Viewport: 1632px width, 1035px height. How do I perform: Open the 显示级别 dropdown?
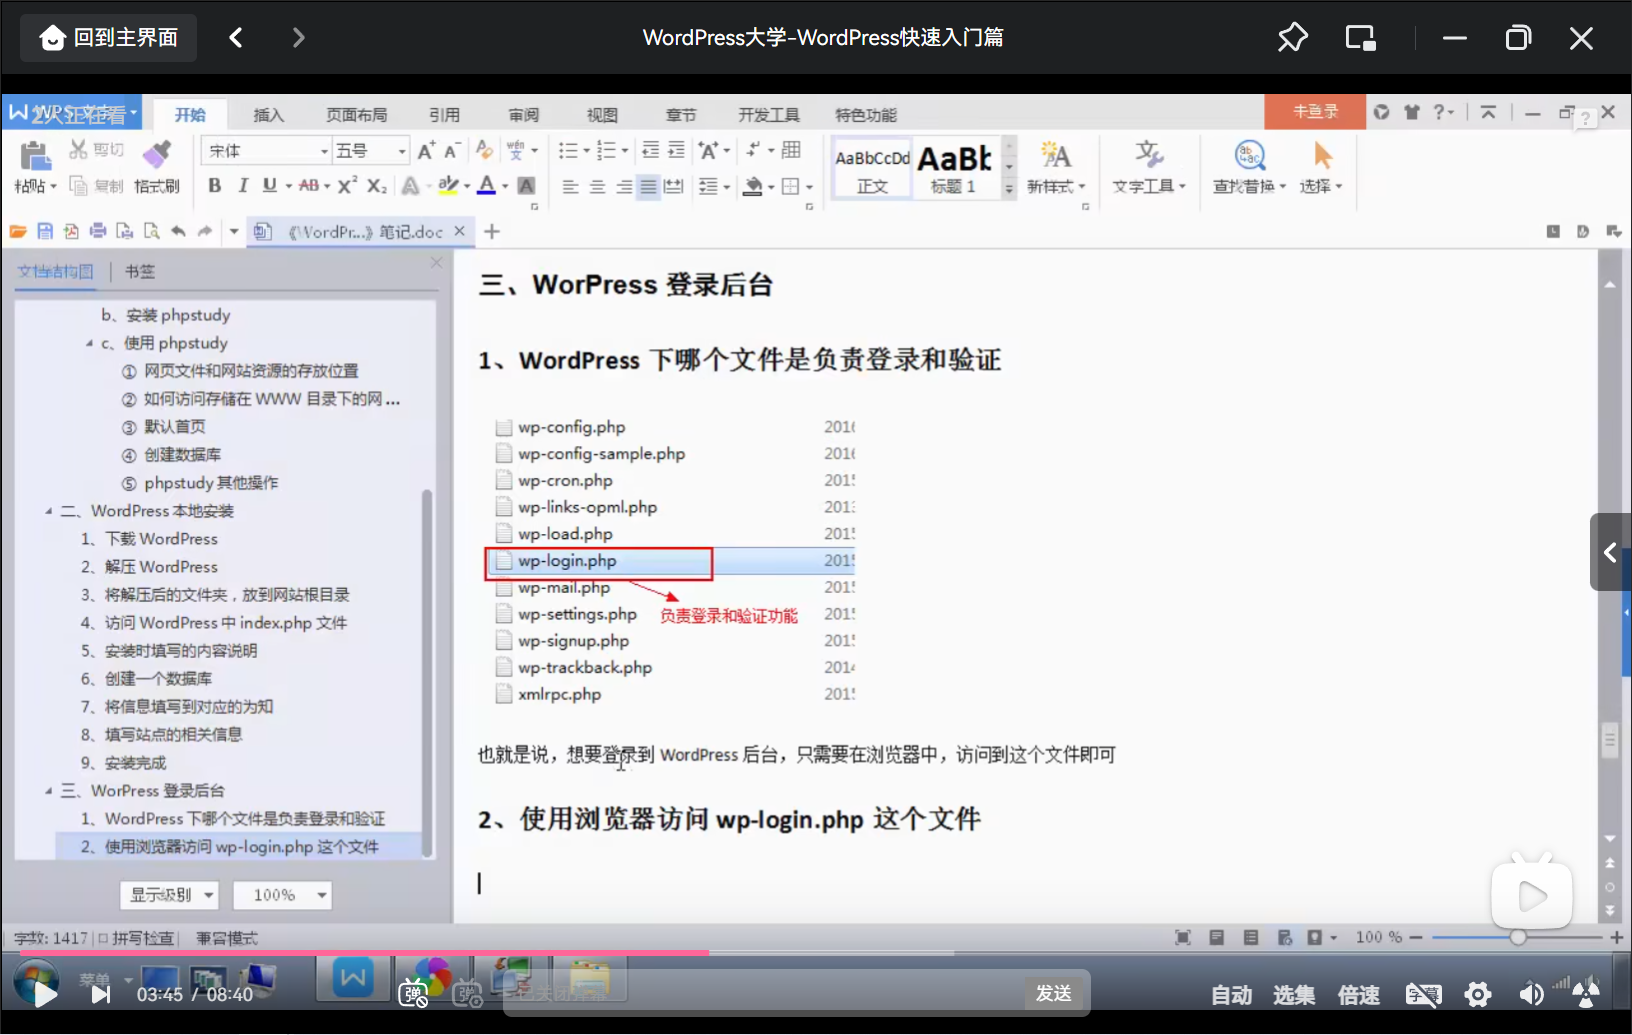(x=169, y=895)
